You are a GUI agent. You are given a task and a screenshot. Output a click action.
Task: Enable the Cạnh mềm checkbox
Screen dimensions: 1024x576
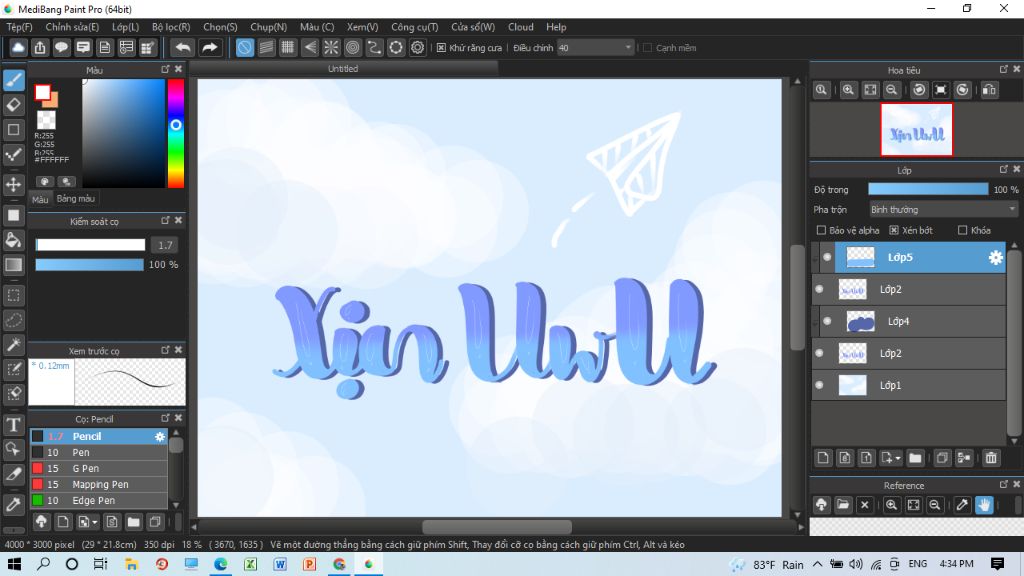pos(648,48)
